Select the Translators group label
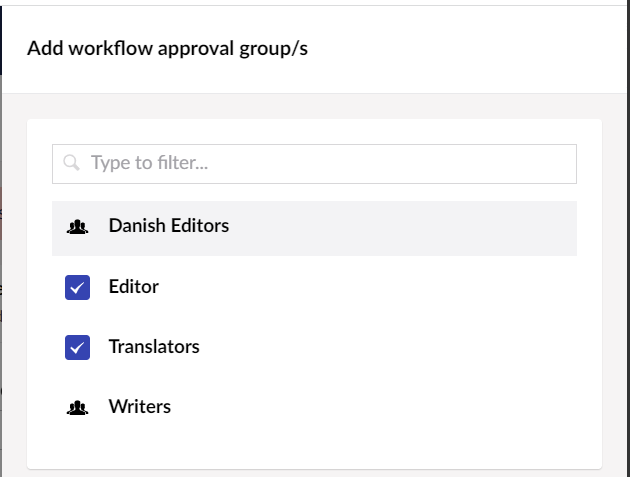The width and height of the screenshot is (630, 477). tap(154, 346)
